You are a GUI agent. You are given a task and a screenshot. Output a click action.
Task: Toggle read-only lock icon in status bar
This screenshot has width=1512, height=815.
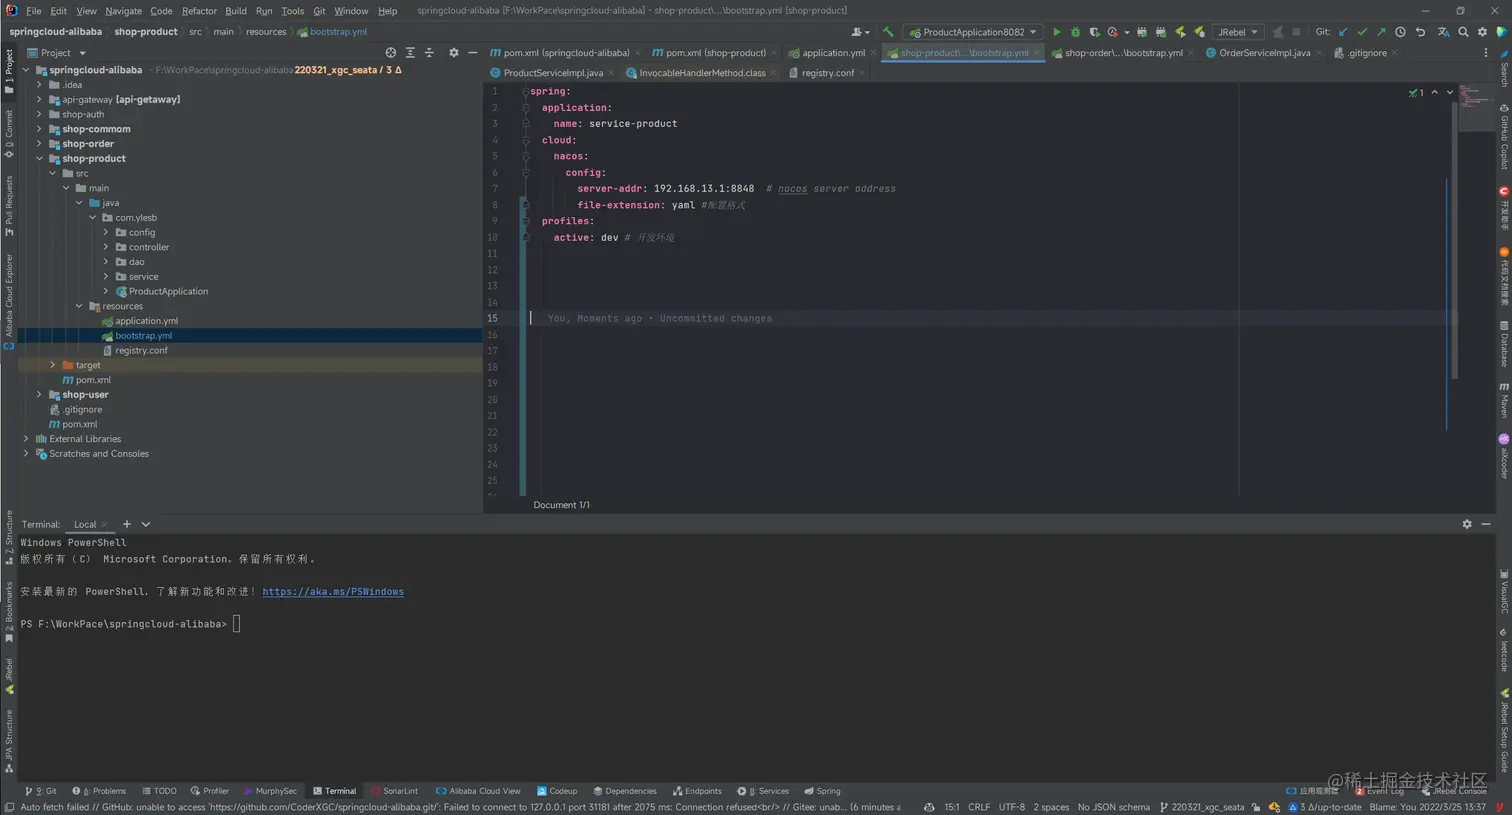pyautogui.click(x=1256, y=807)
